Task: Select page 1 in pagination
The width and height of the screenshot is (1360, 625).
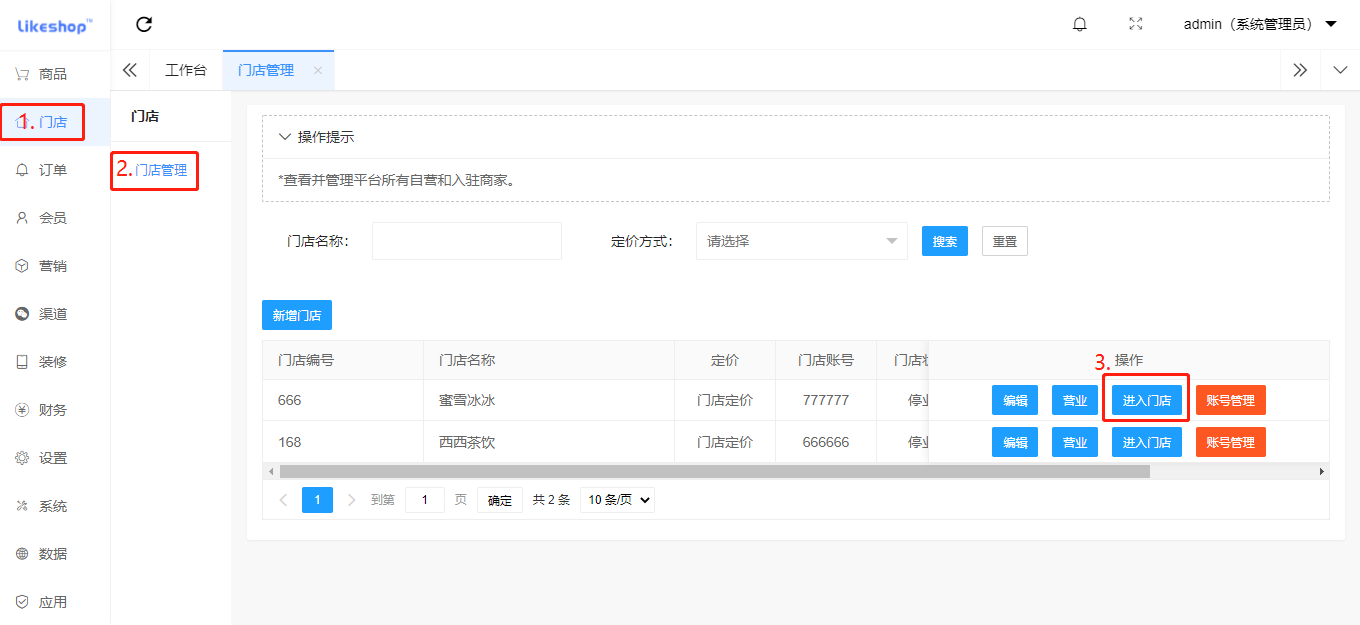Action: click(x=317, y=500)
